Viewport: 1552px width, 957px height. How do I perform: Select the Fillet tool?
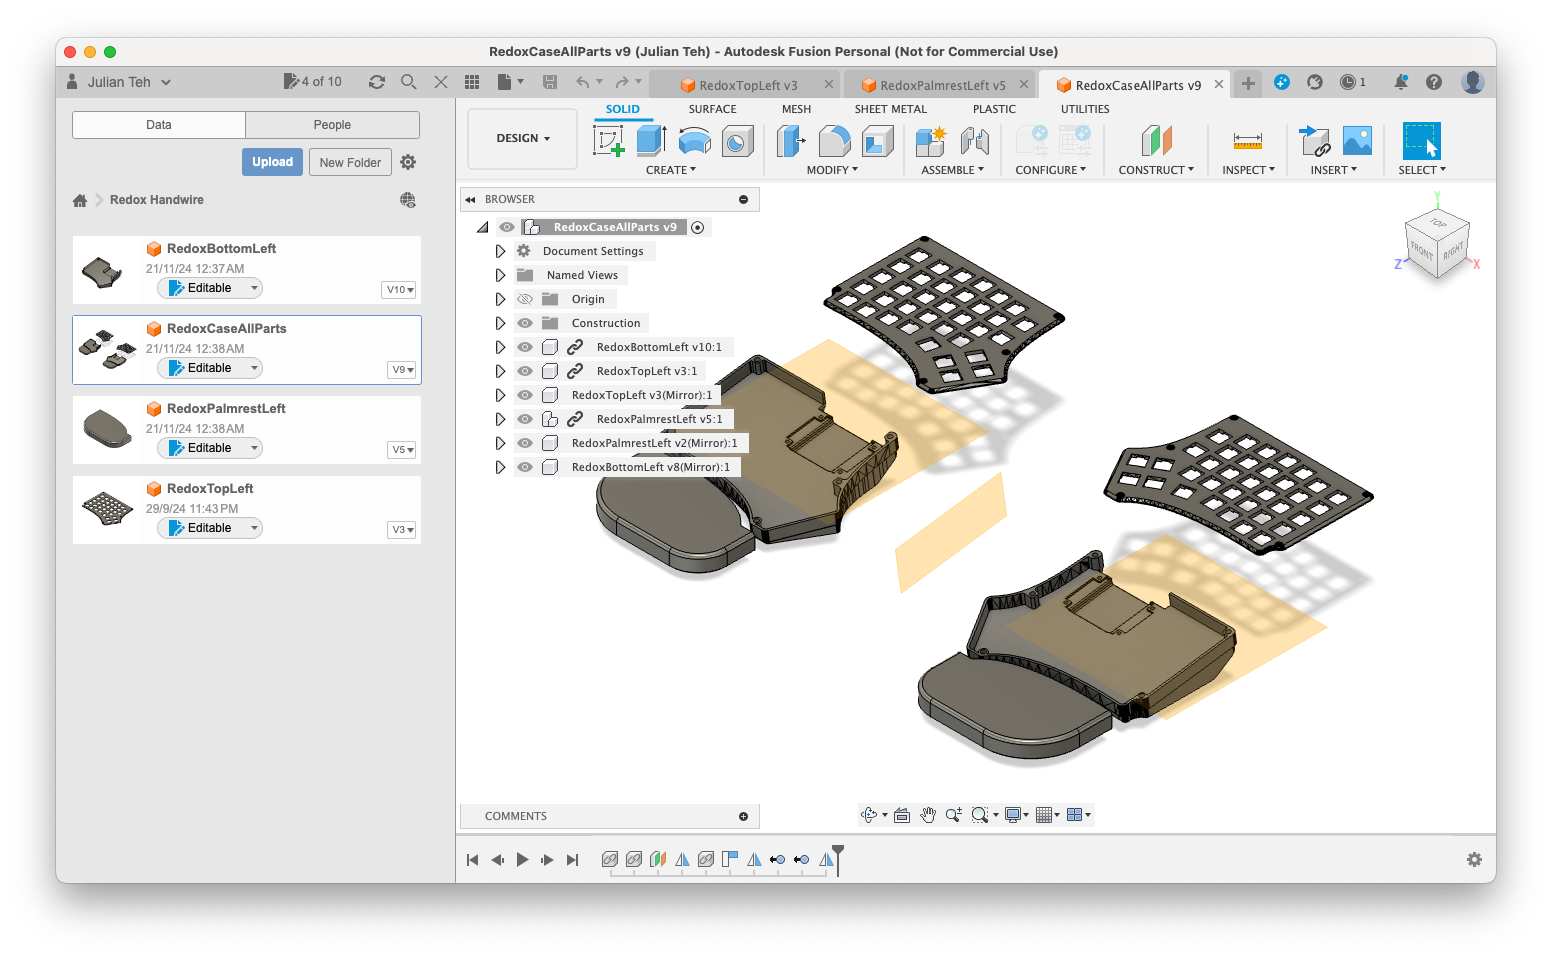click(834, 140)
